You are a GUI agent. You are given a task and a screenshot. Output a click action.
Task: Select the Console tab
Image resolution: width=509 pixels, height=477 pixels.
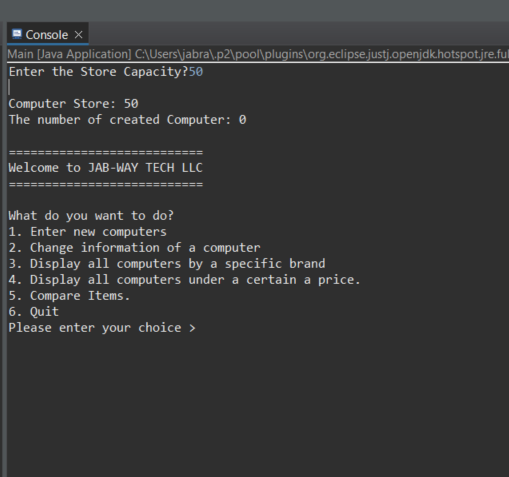47,35
